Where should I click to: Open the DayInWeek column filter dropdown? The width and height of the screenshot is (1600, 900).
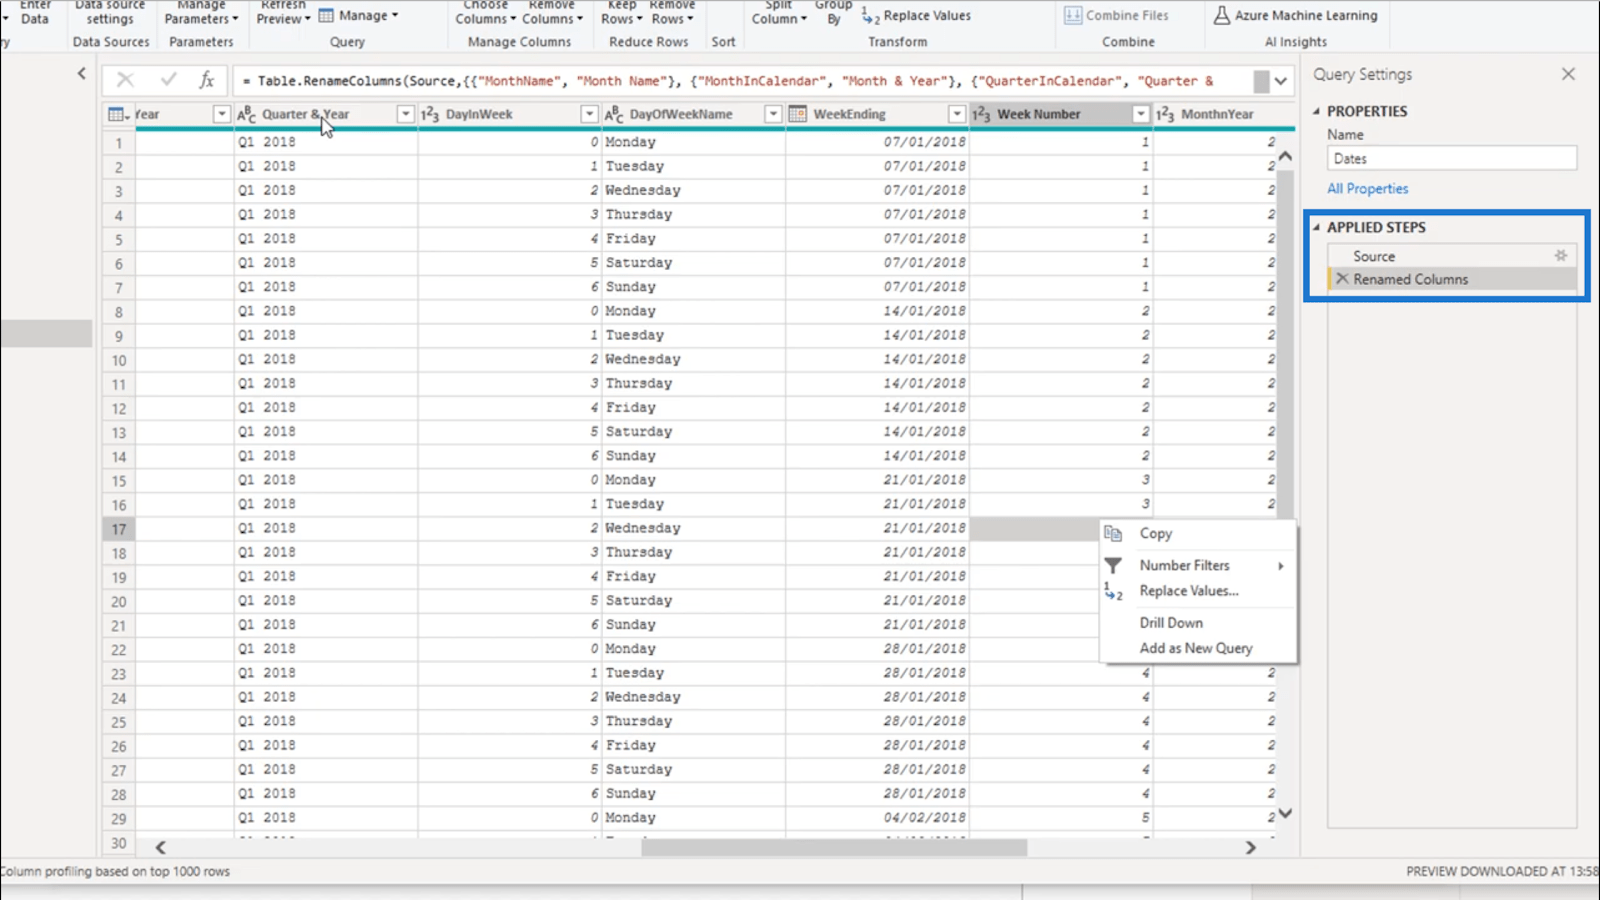point(589,114)
